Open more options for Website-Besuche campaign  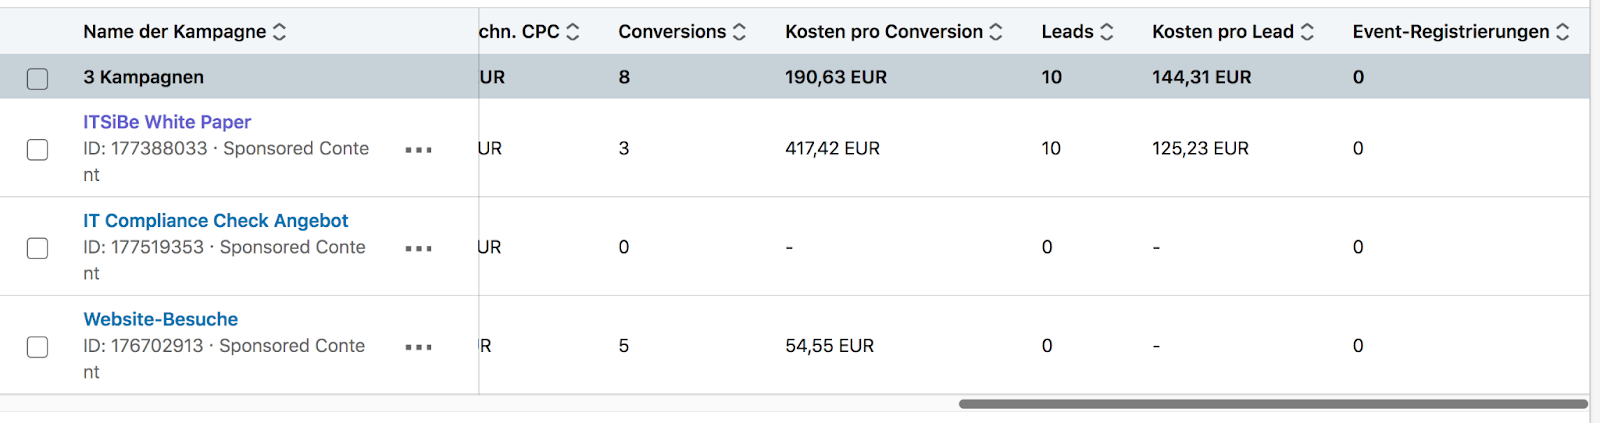tap(418, 347)
